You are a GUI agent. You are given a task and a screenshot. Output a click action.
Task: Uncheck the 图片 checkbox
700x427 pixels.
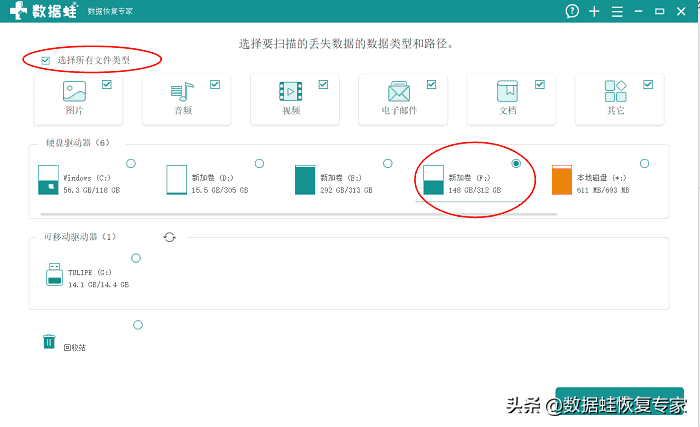[x=107, y=84]
